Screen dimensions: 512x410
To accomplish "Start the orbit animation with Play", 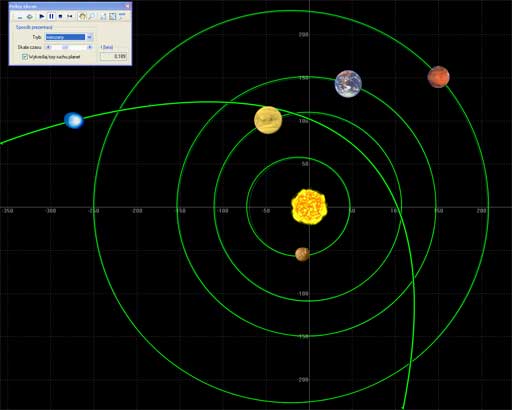I will click(x=42, y=16).
